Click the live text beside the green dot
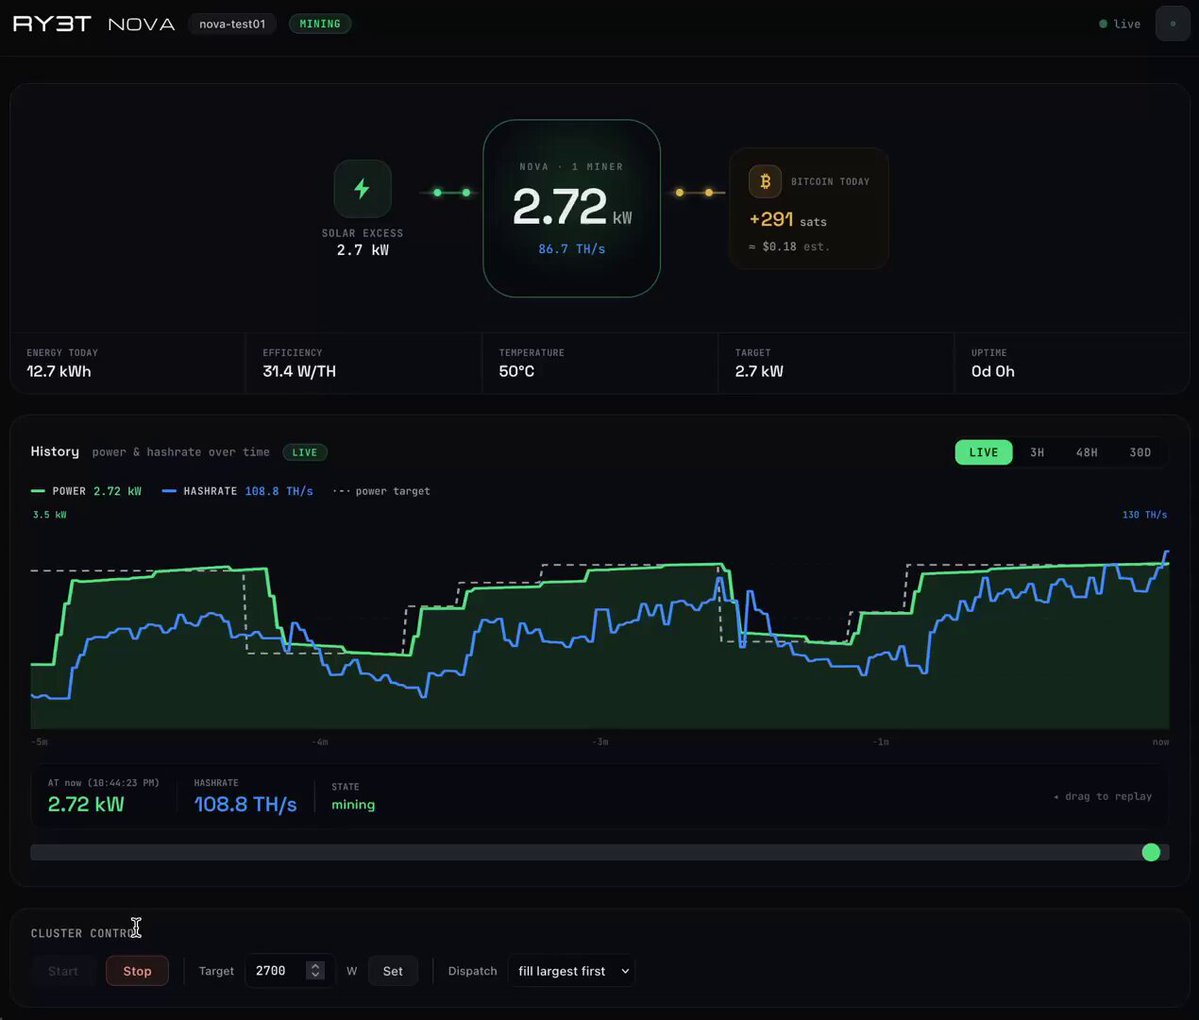 (x=1127, y=24)
